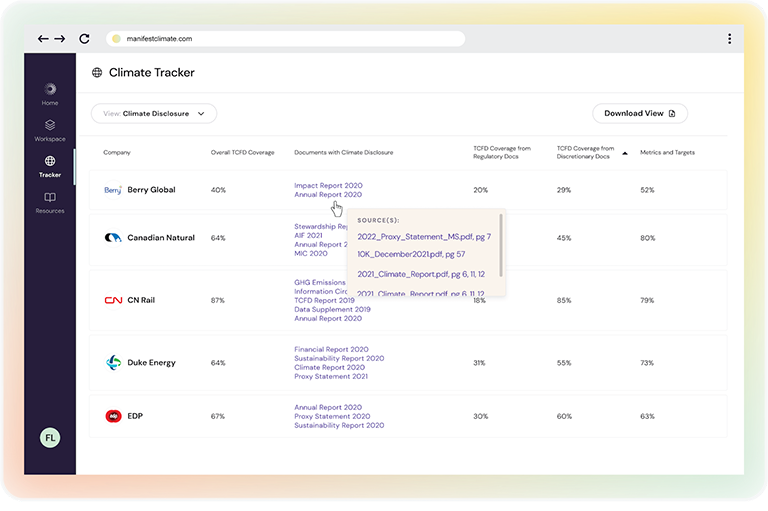This screenshot has height=511, width=768.
Task: Click the sources popup scrollbar
Action: click(x=501, y=245)
